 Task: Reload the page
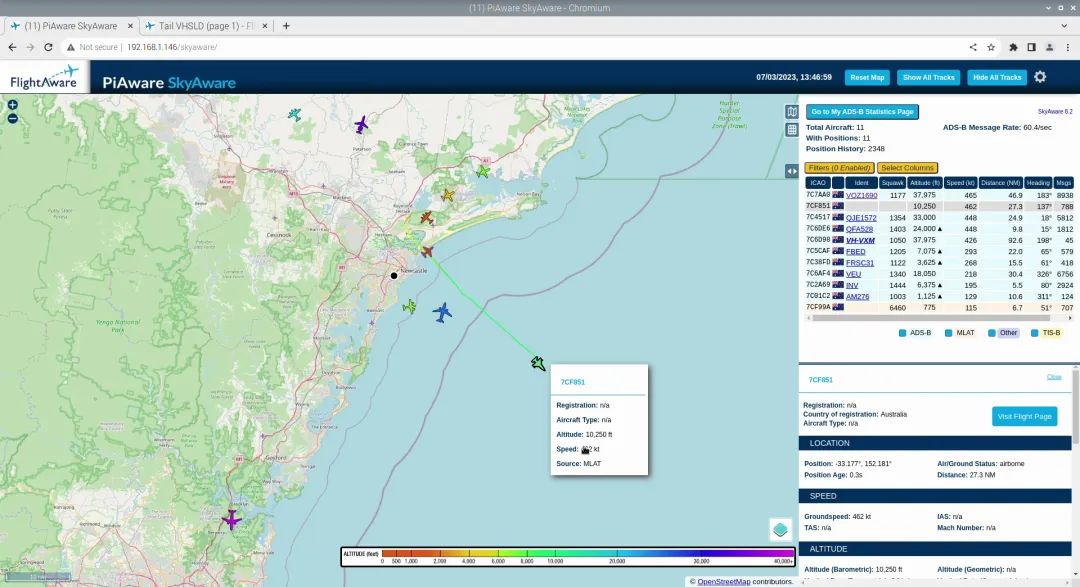pyautogui.click(x=48, y=48)
